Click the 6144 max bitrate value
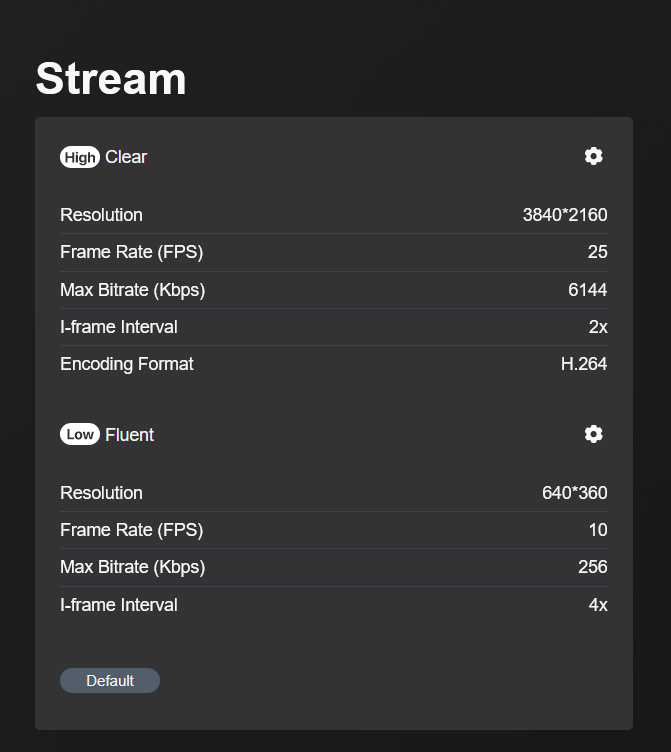Screen dimensions: 671x752 (587, 290)
